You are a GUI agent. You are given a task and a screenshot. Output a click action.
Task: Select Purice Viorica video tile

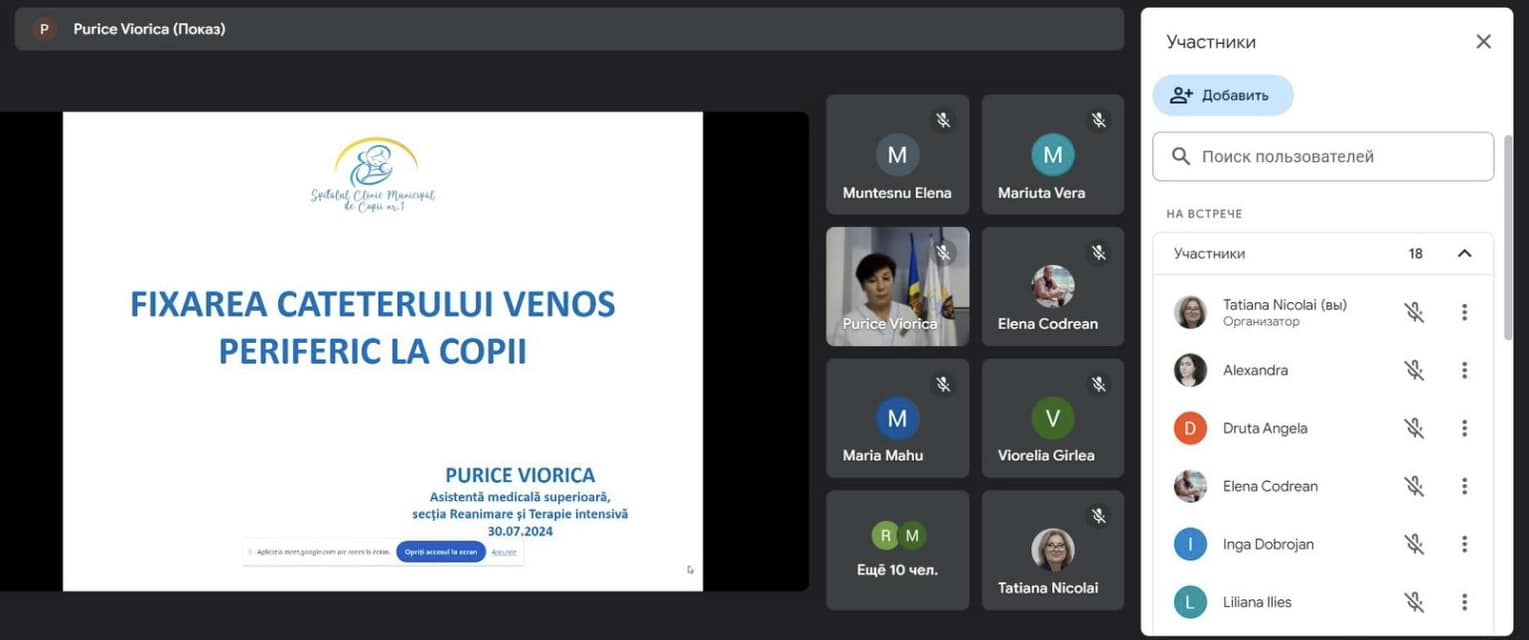click(897, 286)
